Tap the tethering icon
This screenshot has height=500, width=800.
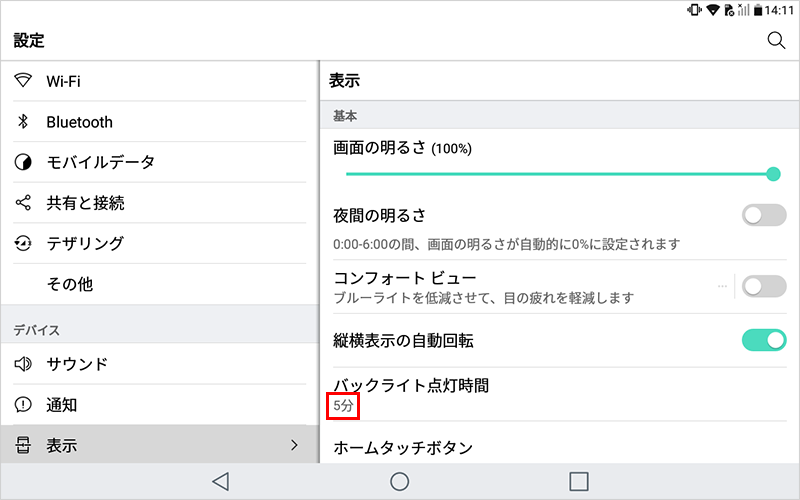pyautogui.click(x=23, y=243)
